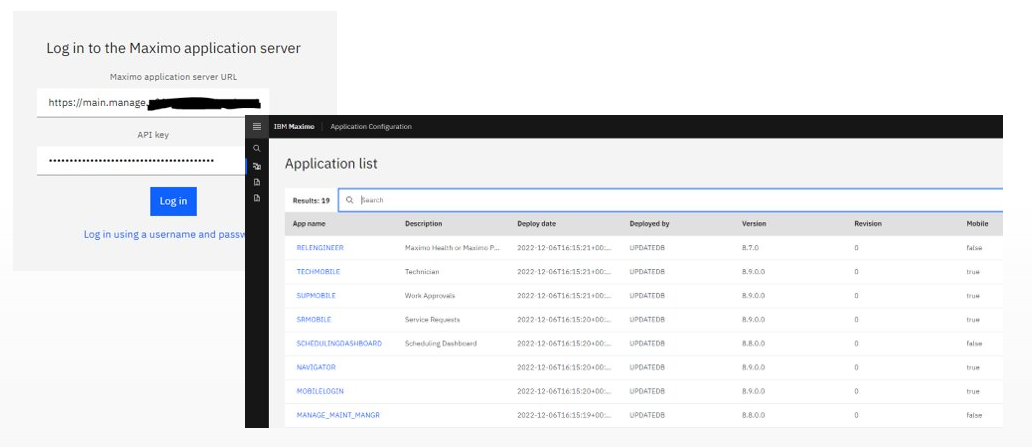
Task: Select the application list icon in sidebar
Action: click(x=257, y=167)
